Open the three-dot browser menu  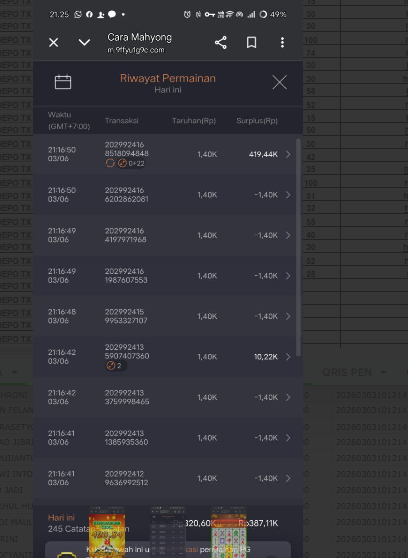[x=282, y=43]
